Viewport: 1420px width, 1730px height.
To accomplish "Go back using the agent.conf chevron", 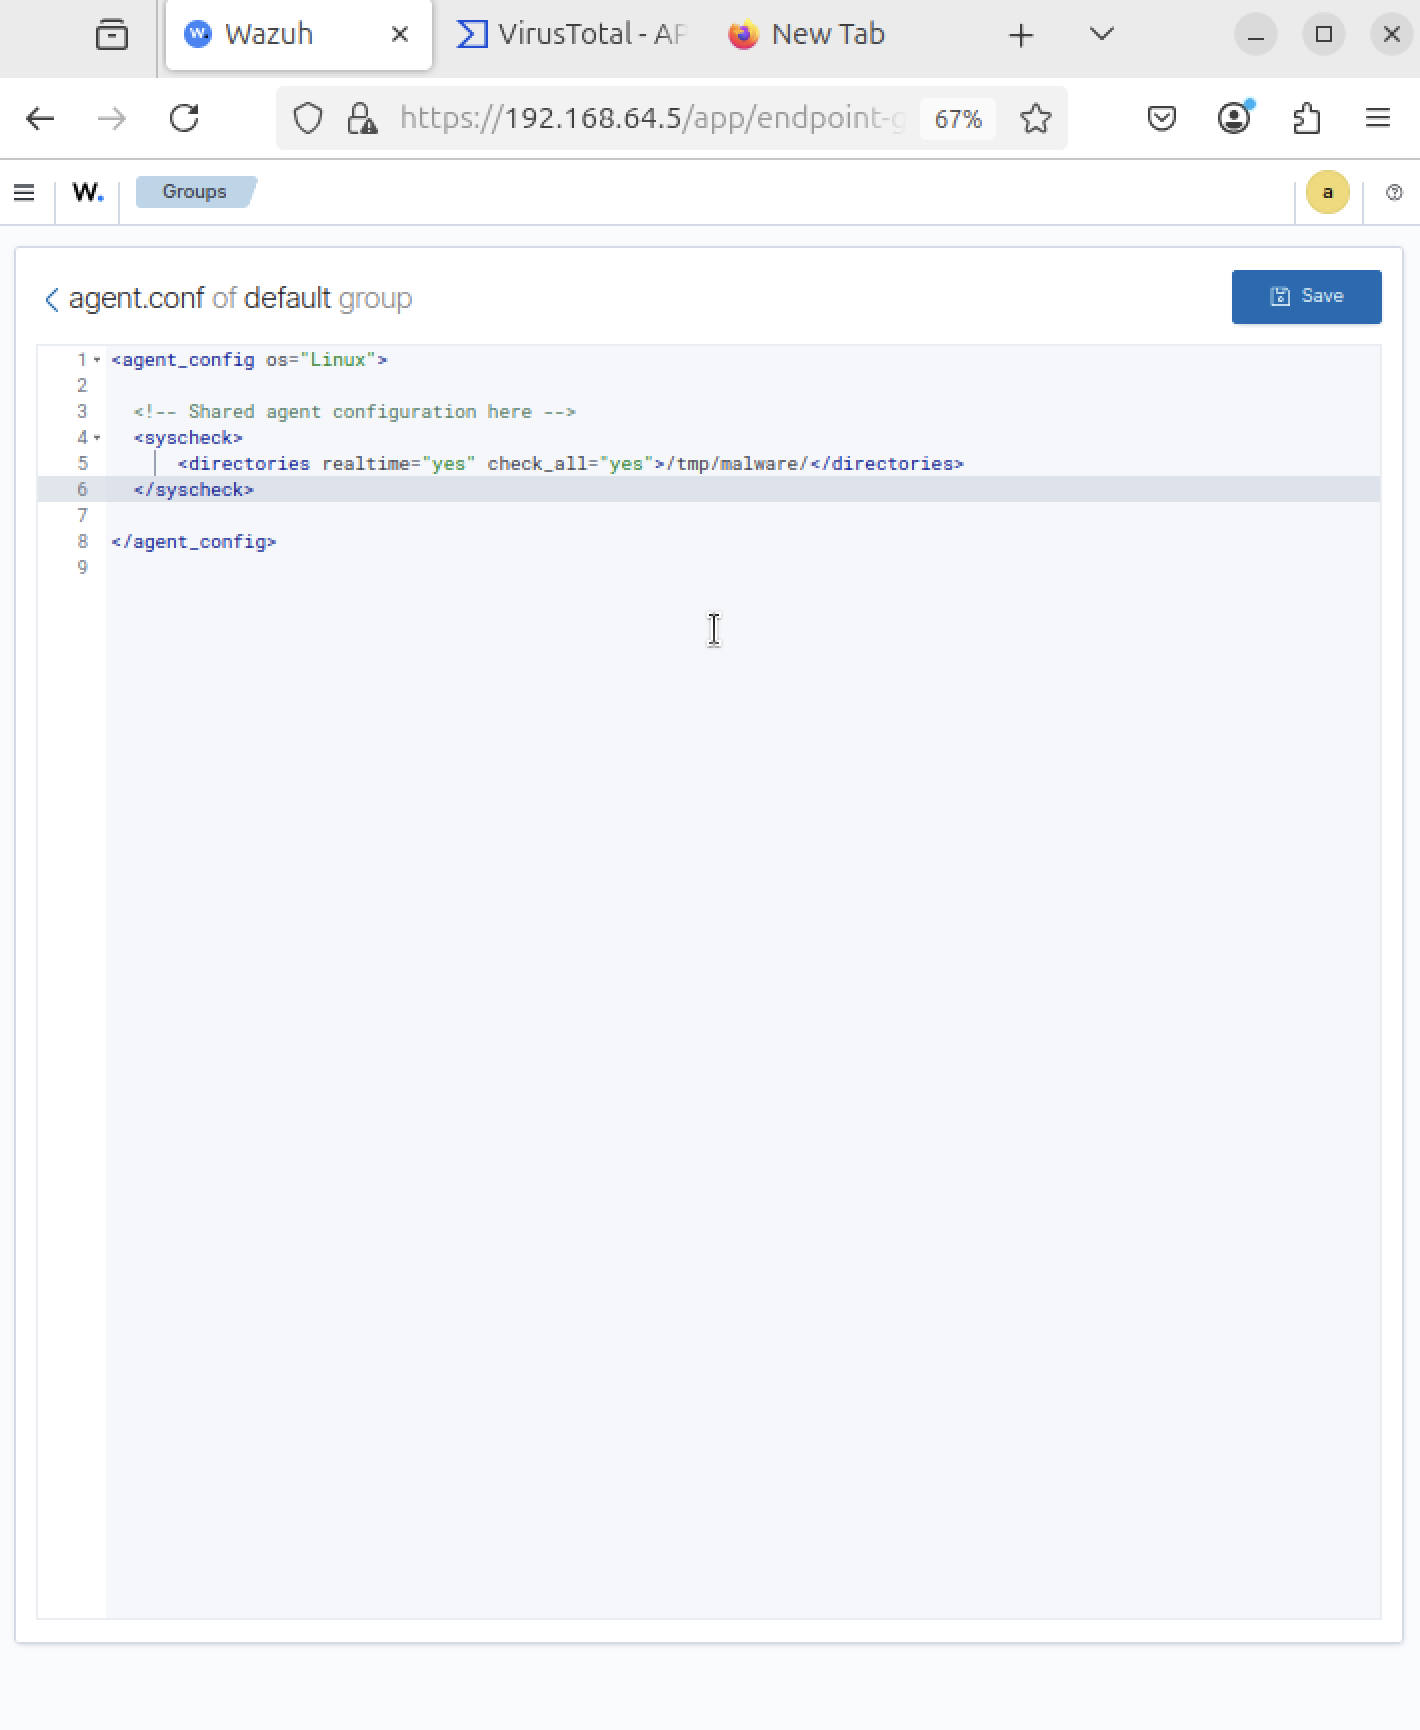I will (x=52, y=299).
